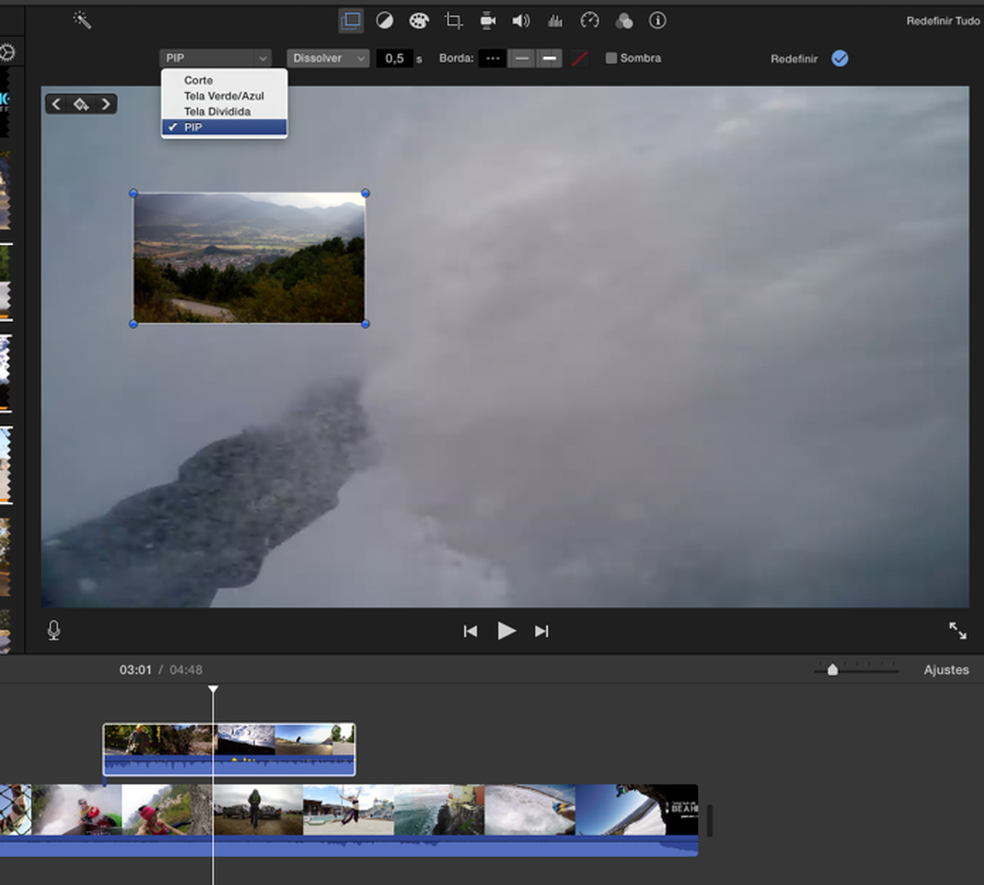The image size is (984, 885).
Task: Click the timeline zoom slider
Action: 833,670
